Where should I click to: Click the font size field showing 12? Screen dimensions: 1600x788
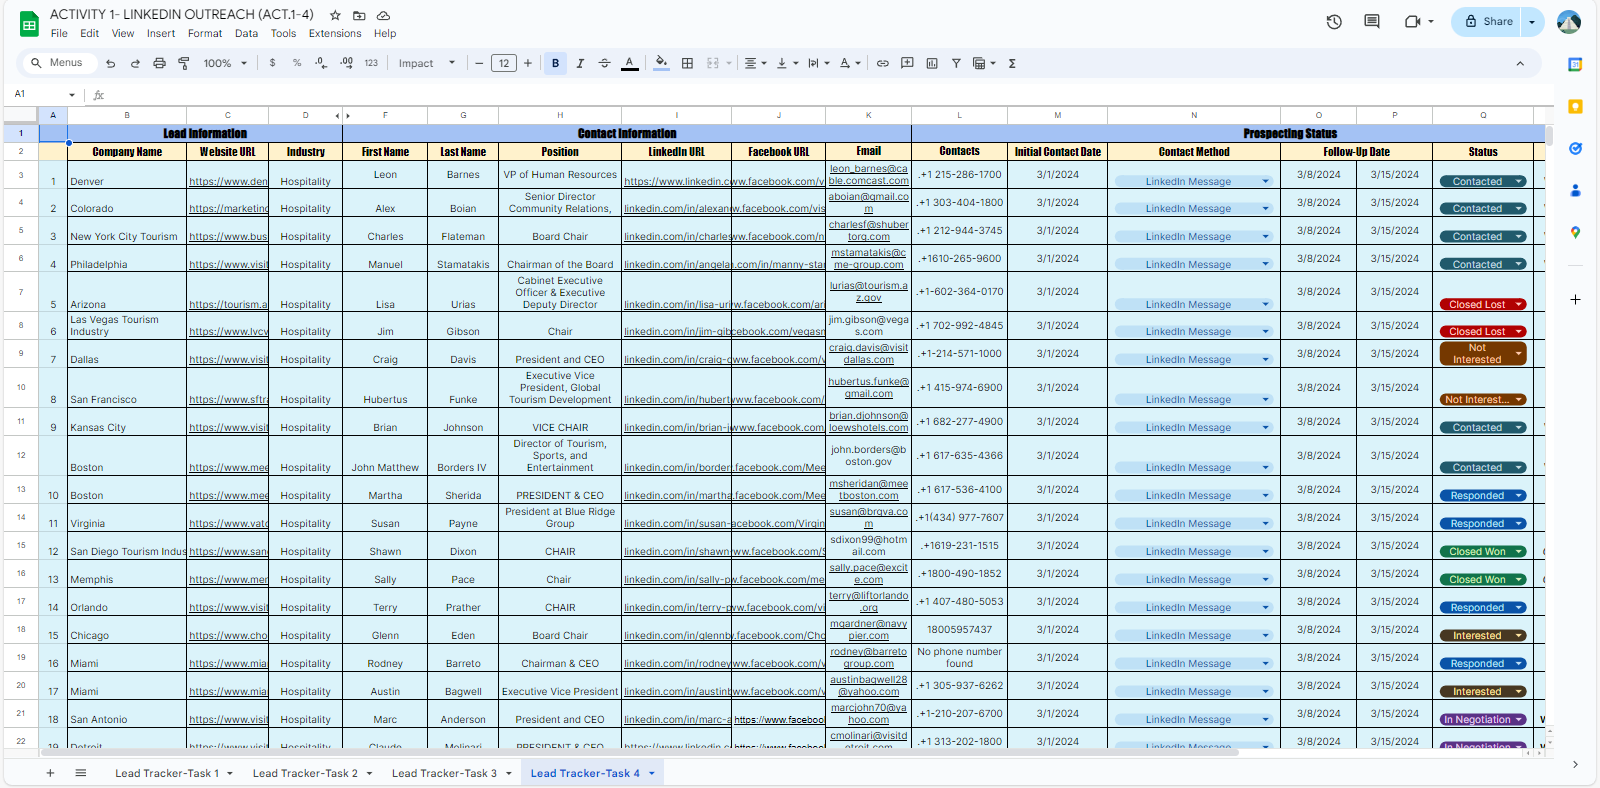[504, 63]
